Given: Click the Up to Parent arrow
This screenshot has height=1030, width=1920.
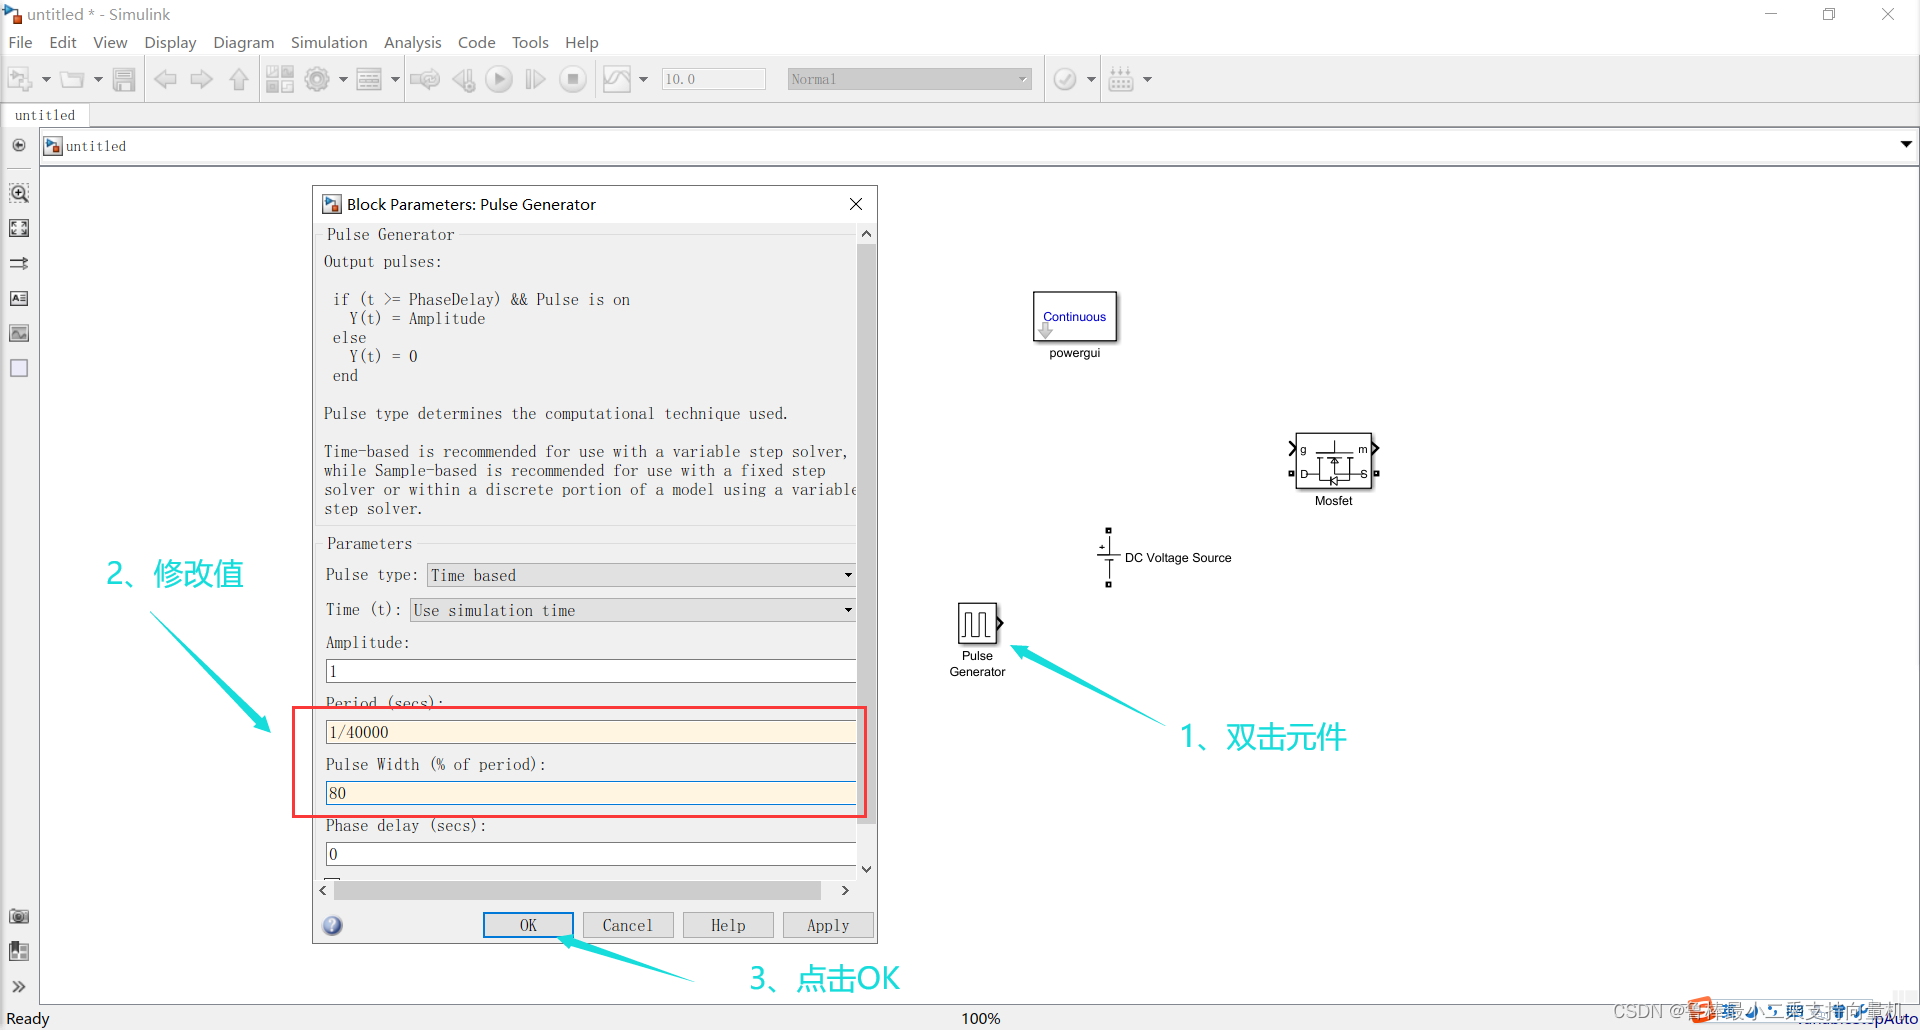Looking at the screenshot, I should [239, 79].
